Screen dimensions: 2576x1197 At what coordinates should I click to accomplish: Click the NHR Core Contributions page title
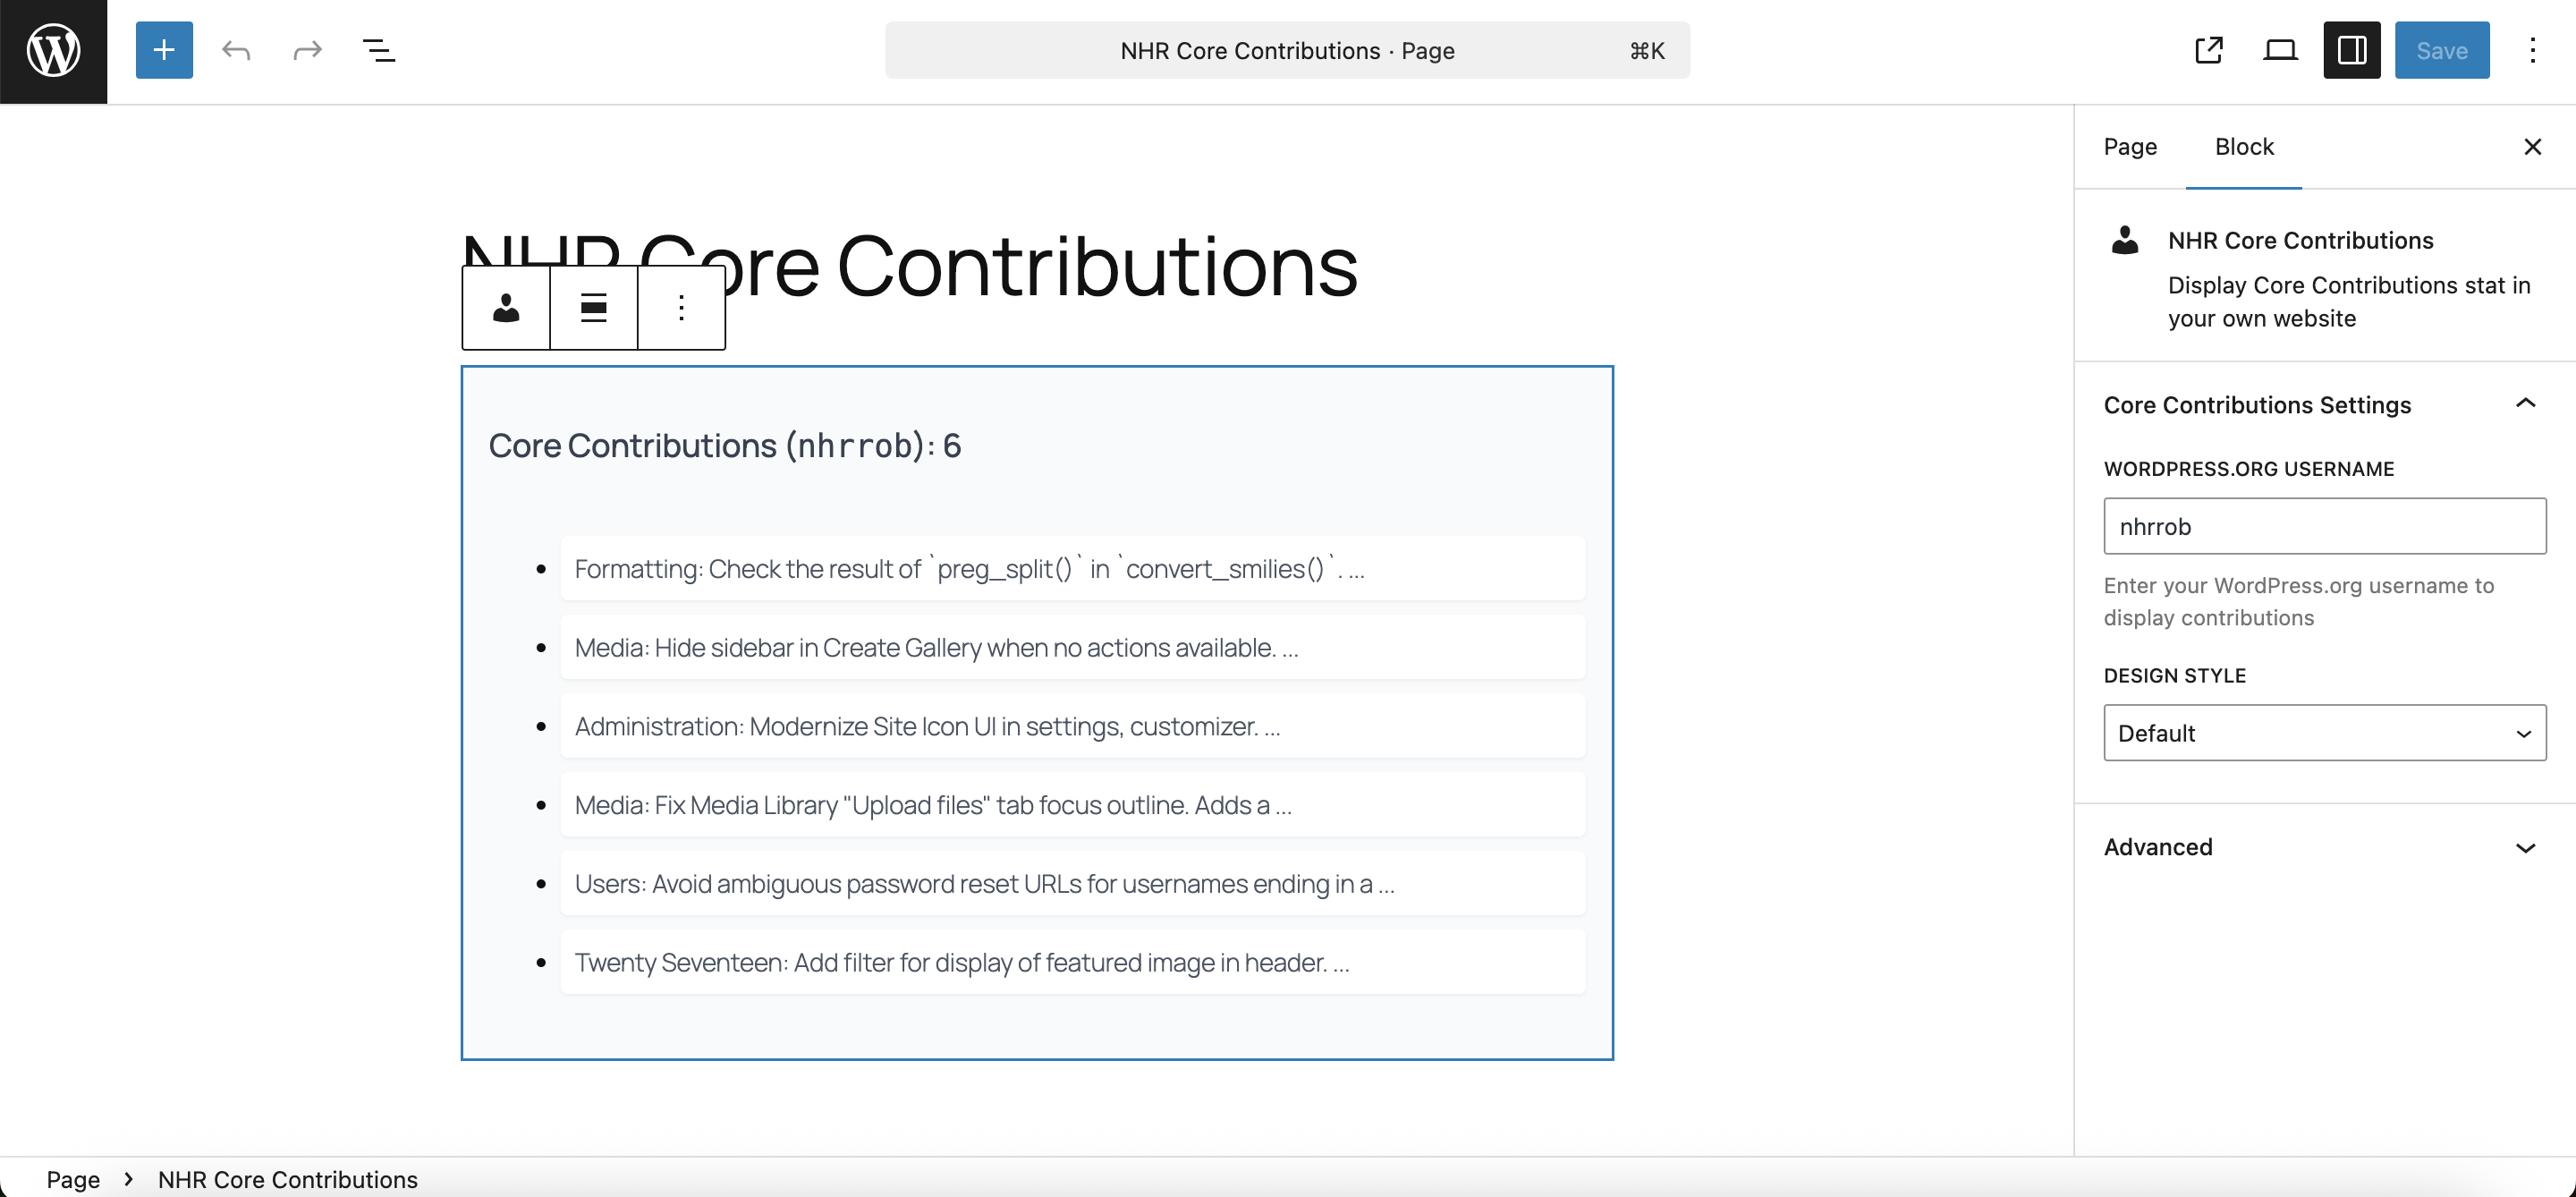pos(909,265)
